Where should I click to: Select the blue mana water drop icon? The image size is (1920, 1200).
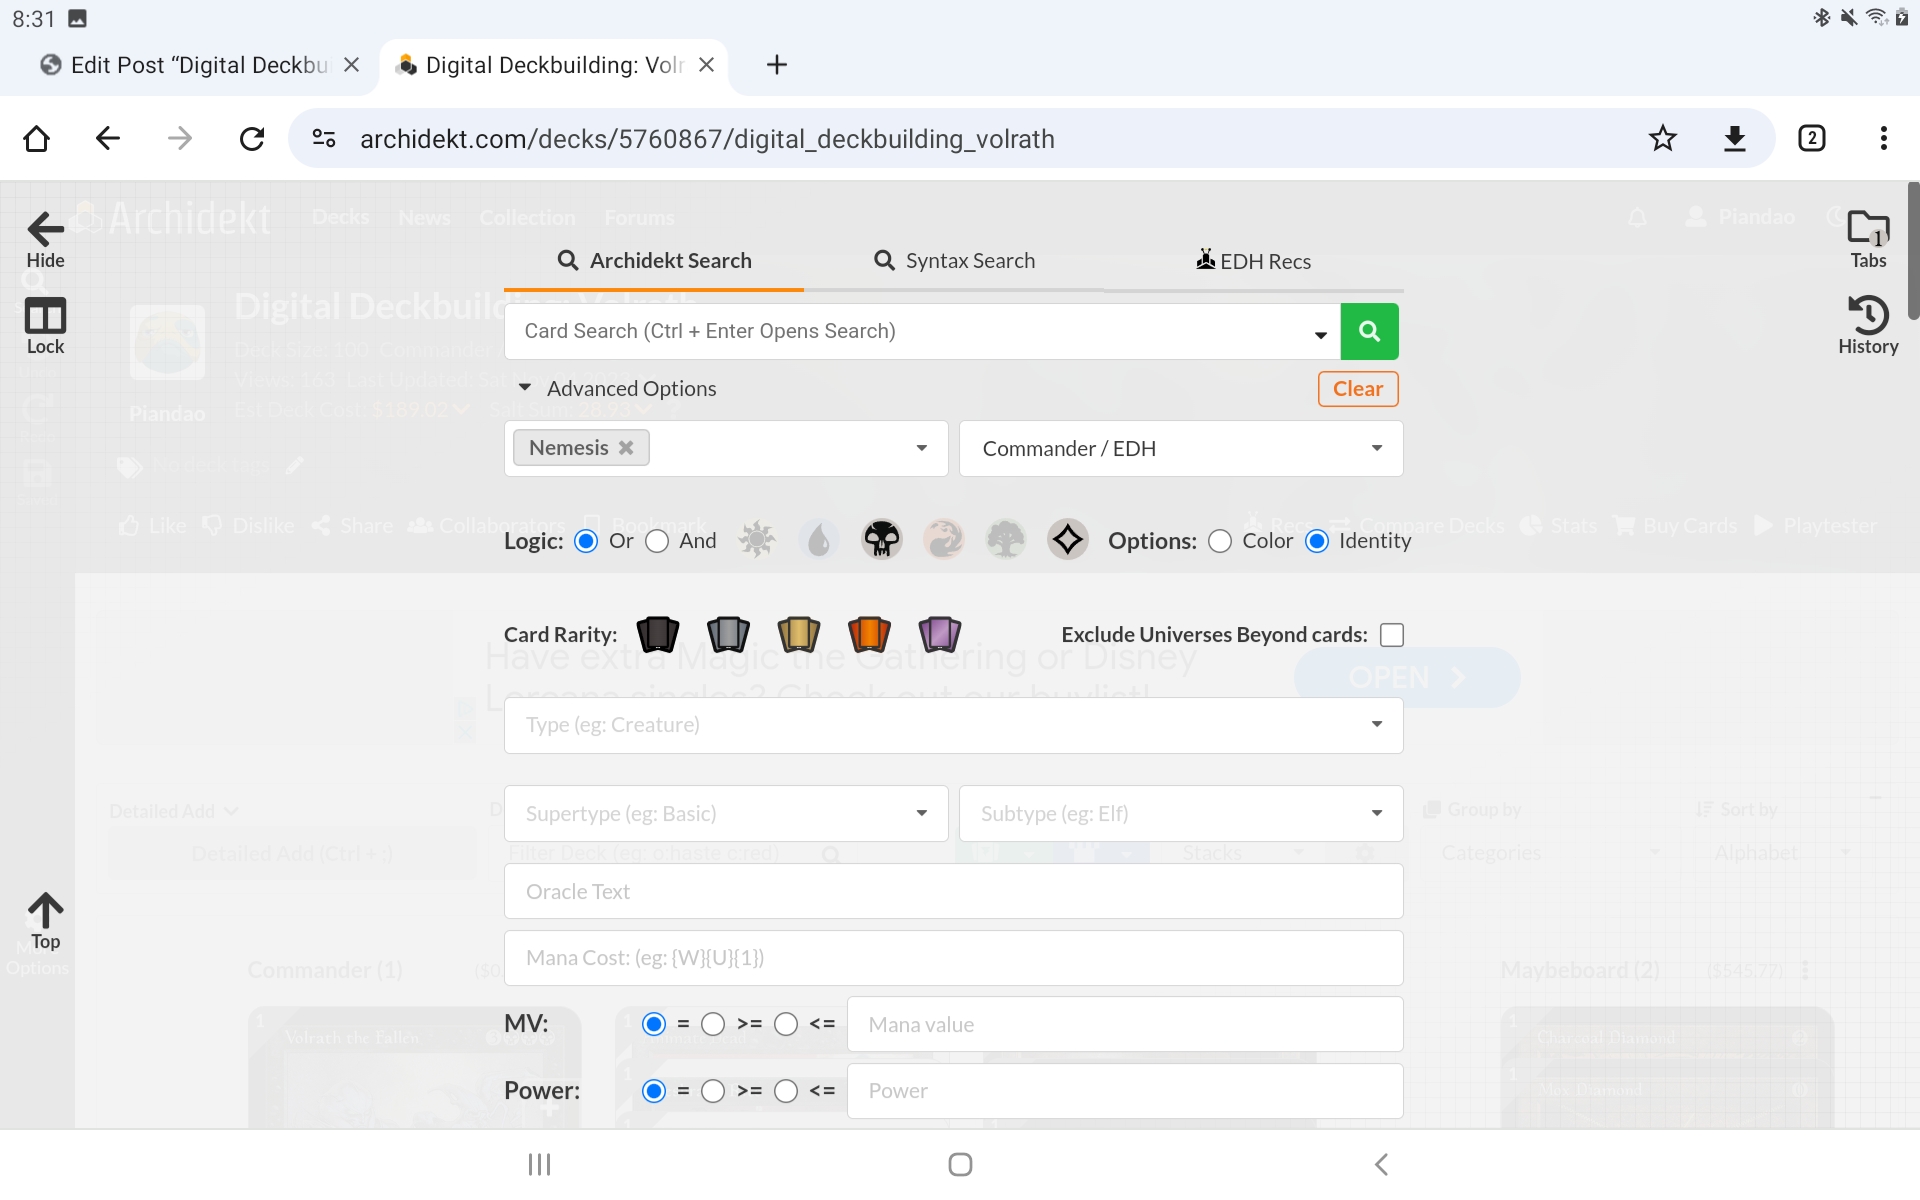point(819,540)
